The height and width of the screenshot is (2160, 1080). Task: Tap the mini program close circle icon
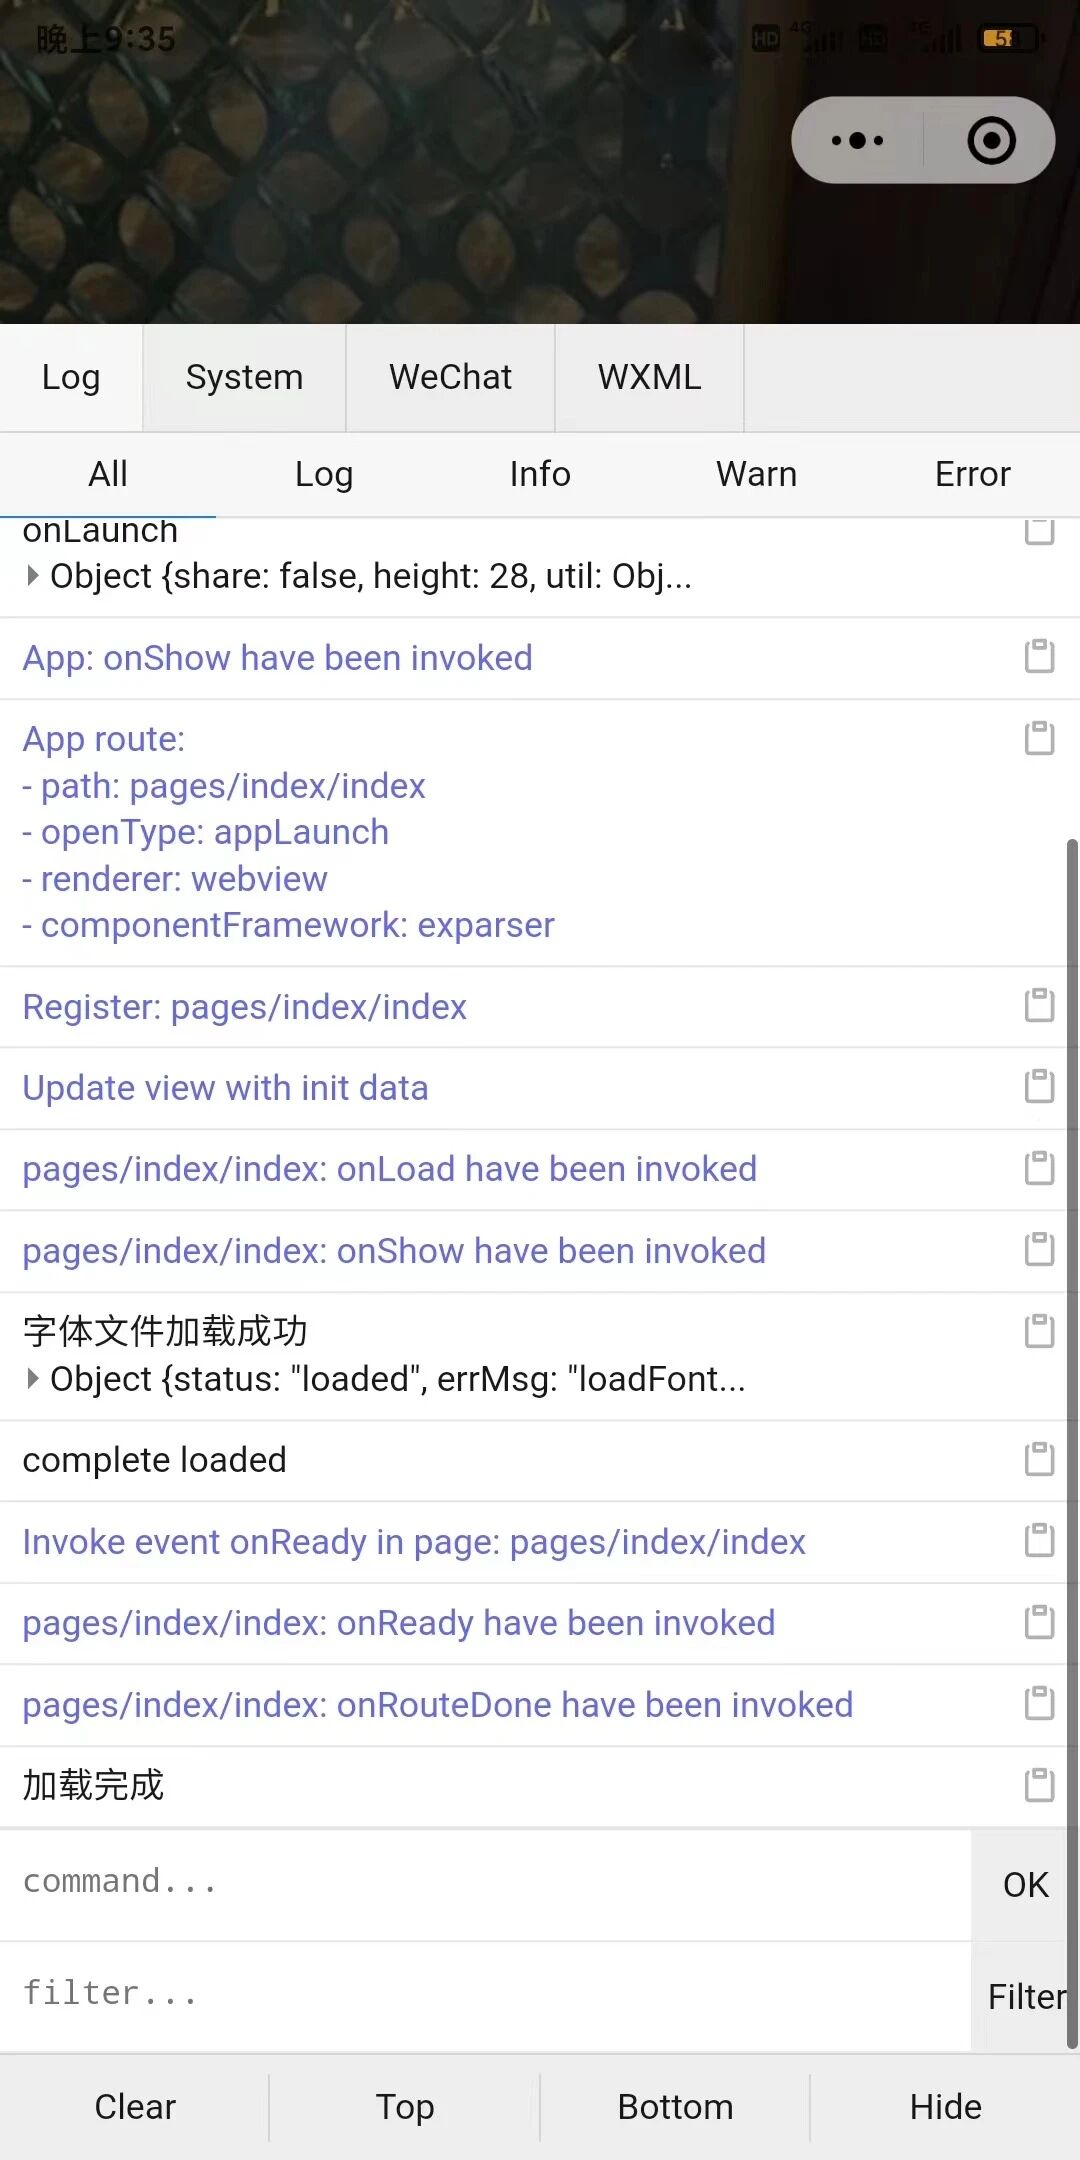991,141
